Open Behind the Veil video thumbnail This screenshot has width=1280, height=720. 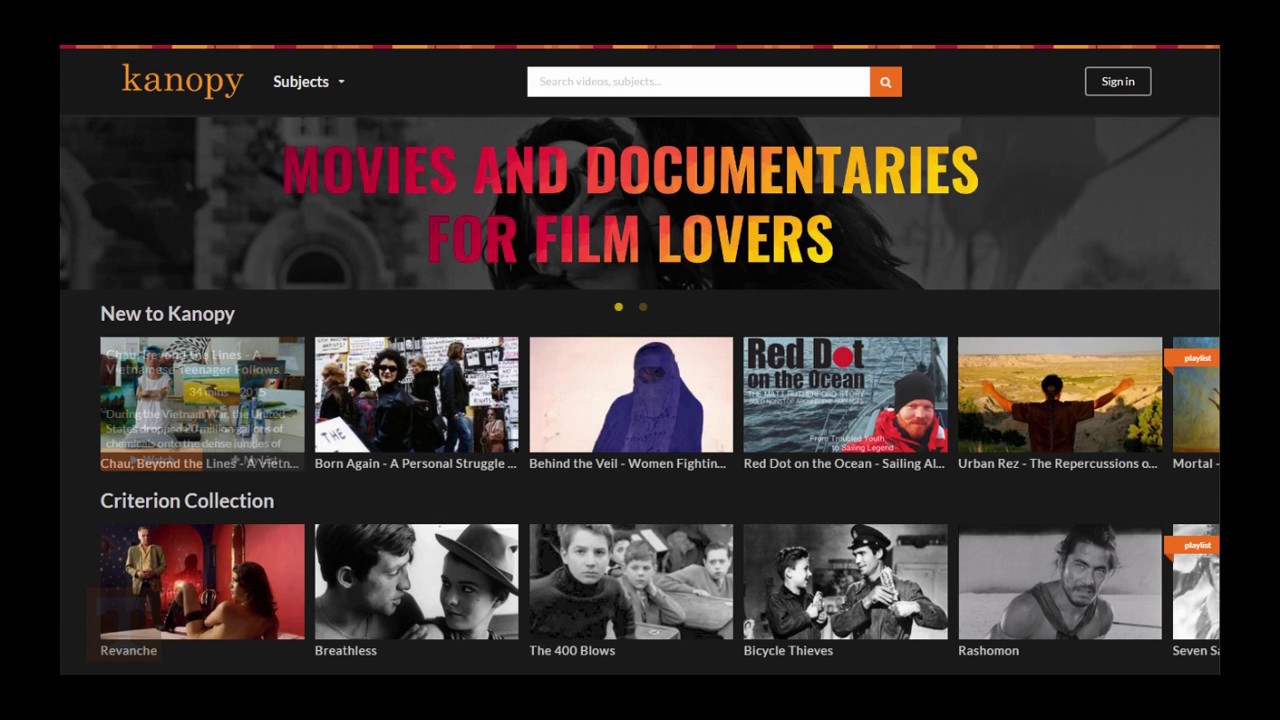(631, 395)
